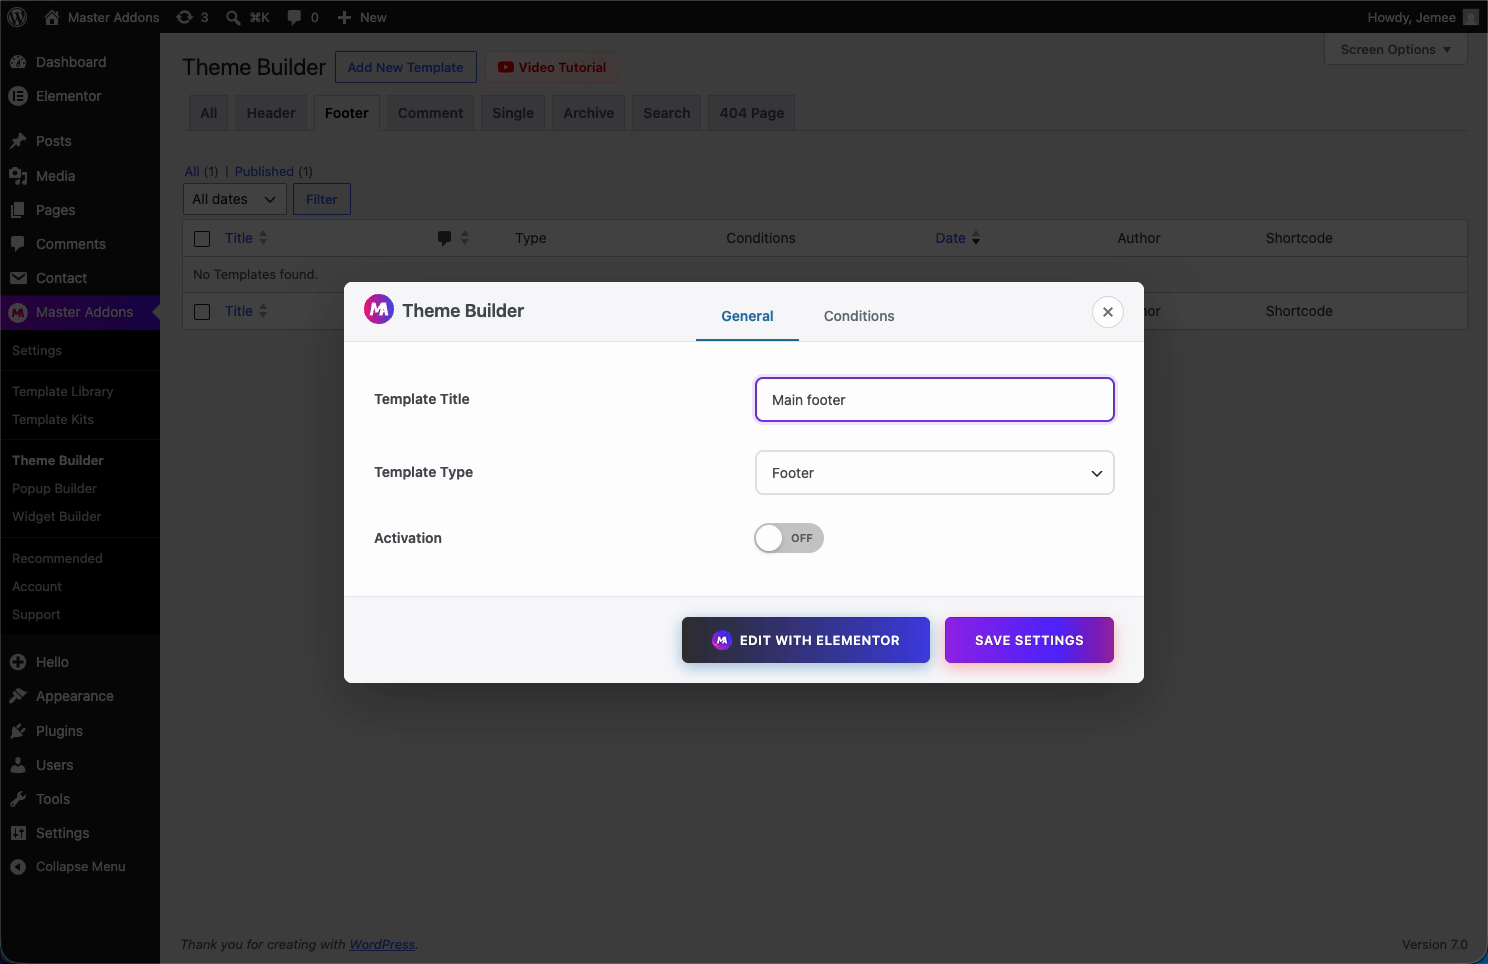
Task: Click Save Settings button
Action: (1029, 640)
